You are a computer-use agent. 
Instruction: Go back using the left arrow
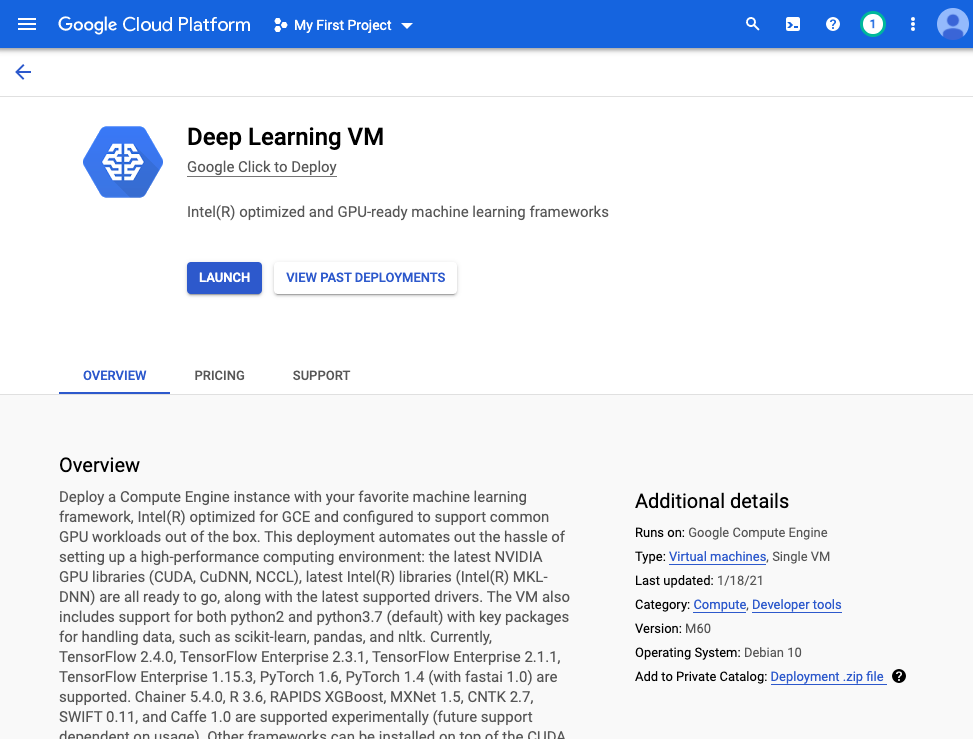(23, 72)
